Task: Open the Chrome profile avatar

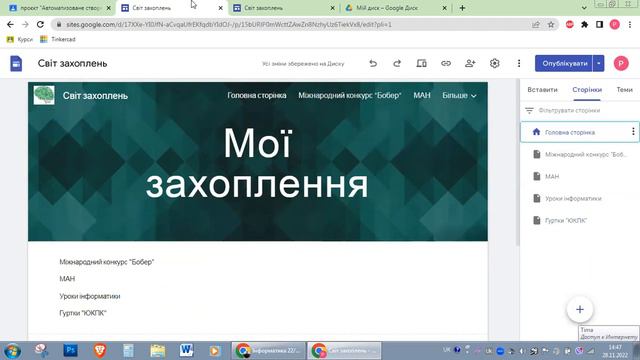Action: click(615, 24)
